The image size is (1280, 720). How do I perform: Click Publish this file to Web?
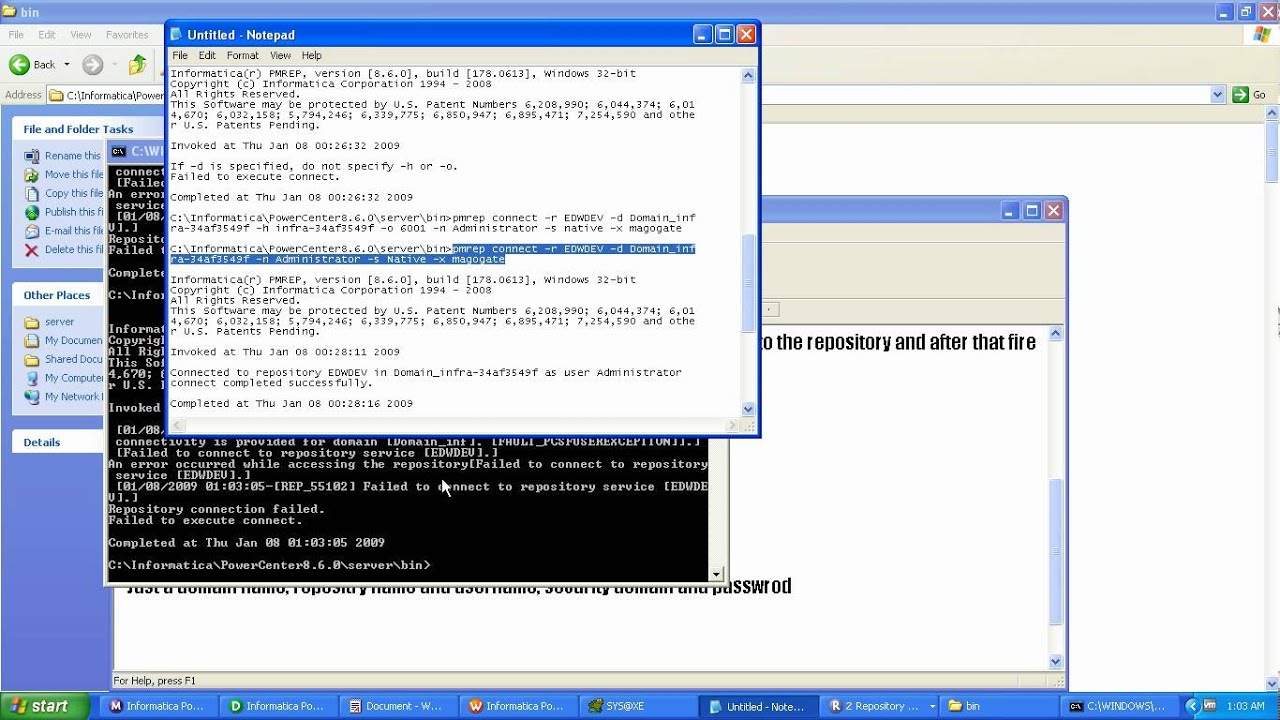click(x=73, y=212)
